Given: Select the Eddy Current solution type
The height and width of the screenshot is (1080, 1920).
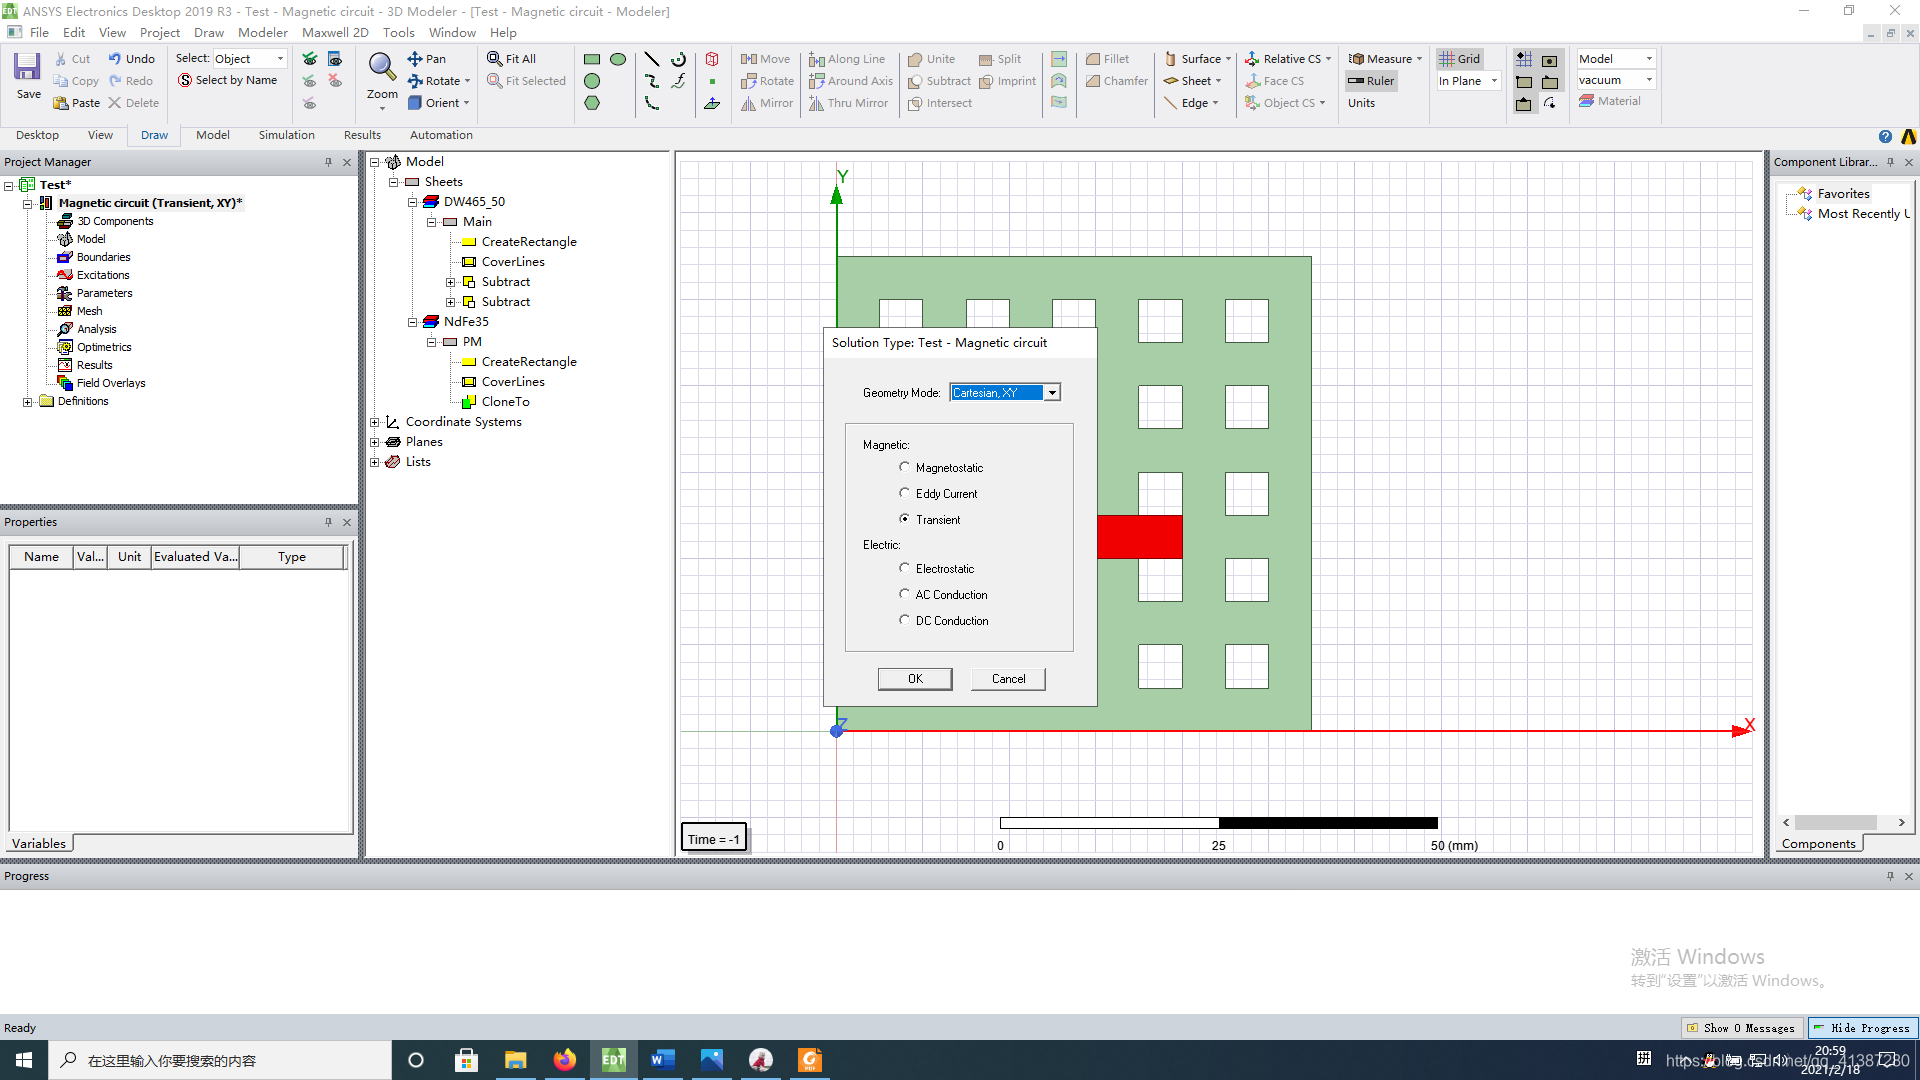Looking at the screenshot, I should coord(904,493).
